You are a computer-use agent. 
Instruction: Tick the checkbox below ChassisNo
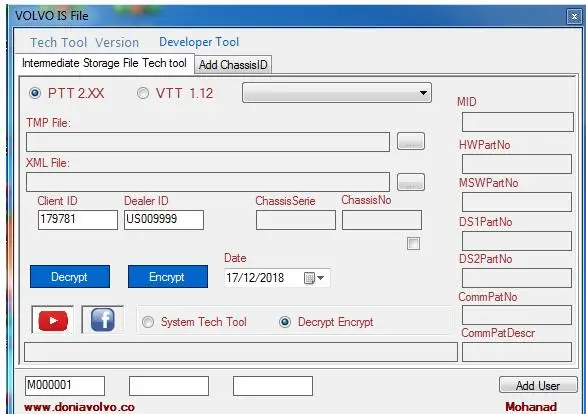[413, 244]
